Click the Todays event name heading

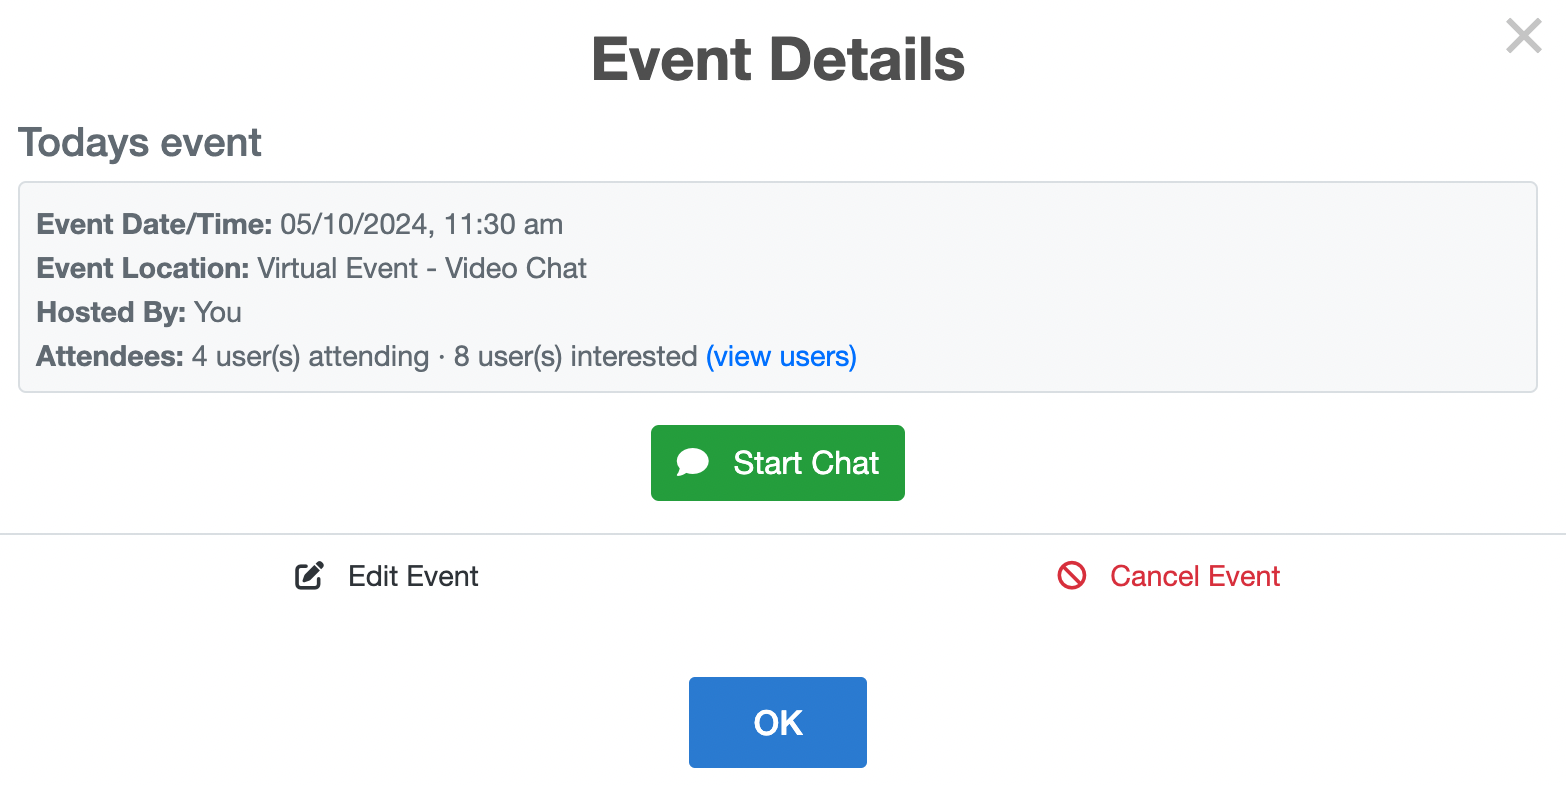point(140,143)
